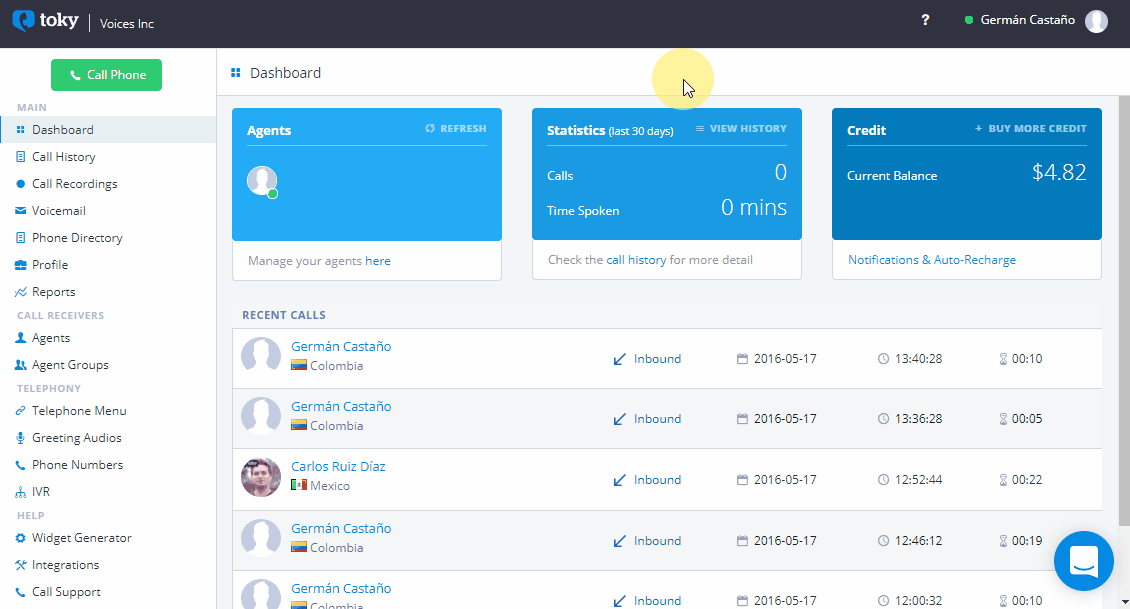Open the Voicemail menu item
The height and width of the screenshot is (609, 1130).
(58, 211)
